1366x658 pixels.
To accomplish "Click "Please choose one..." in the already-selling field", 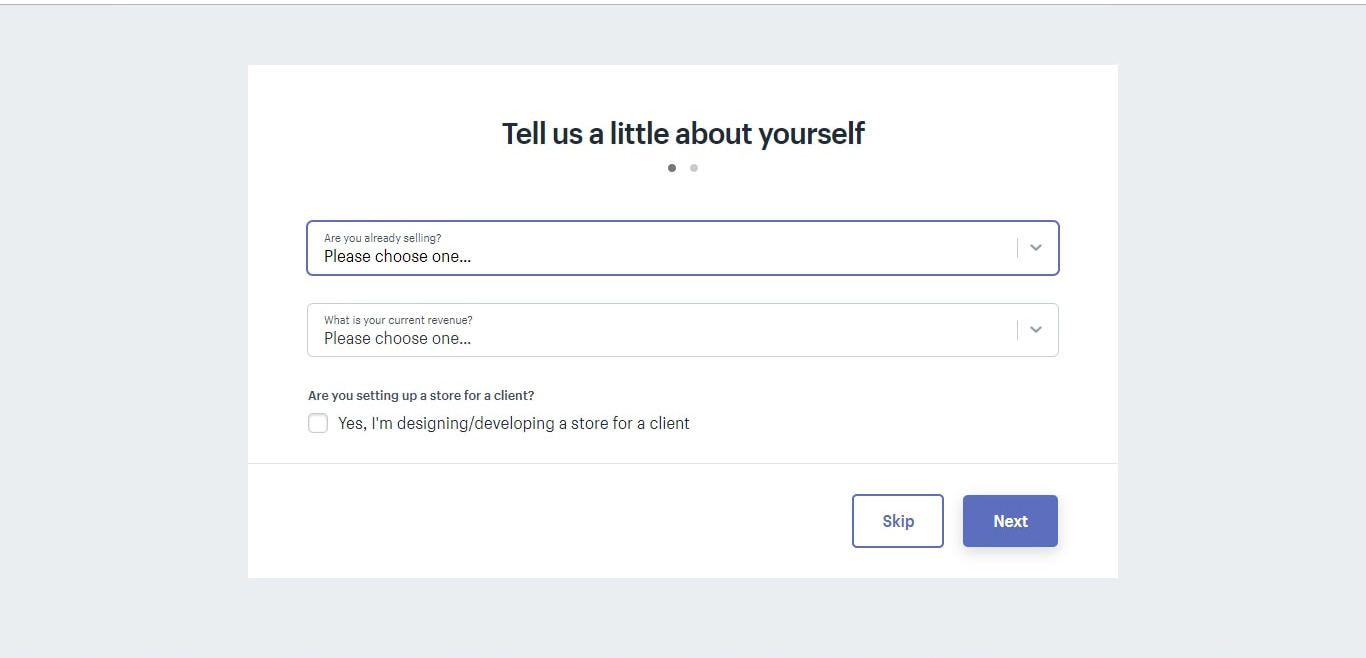I will coord(397,256).
